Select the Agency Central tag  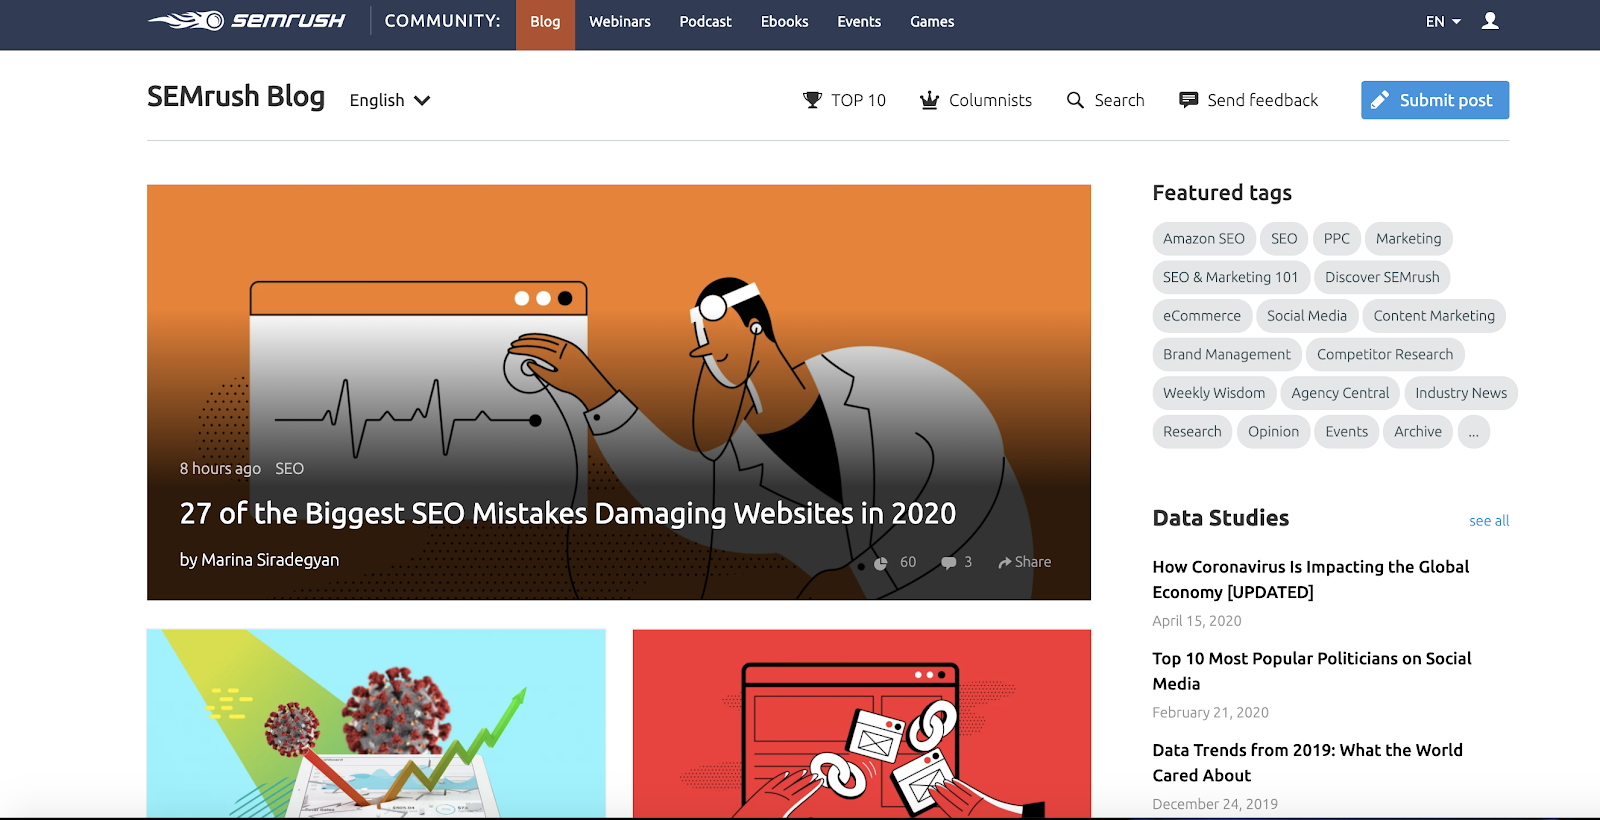pos(1340,393)
